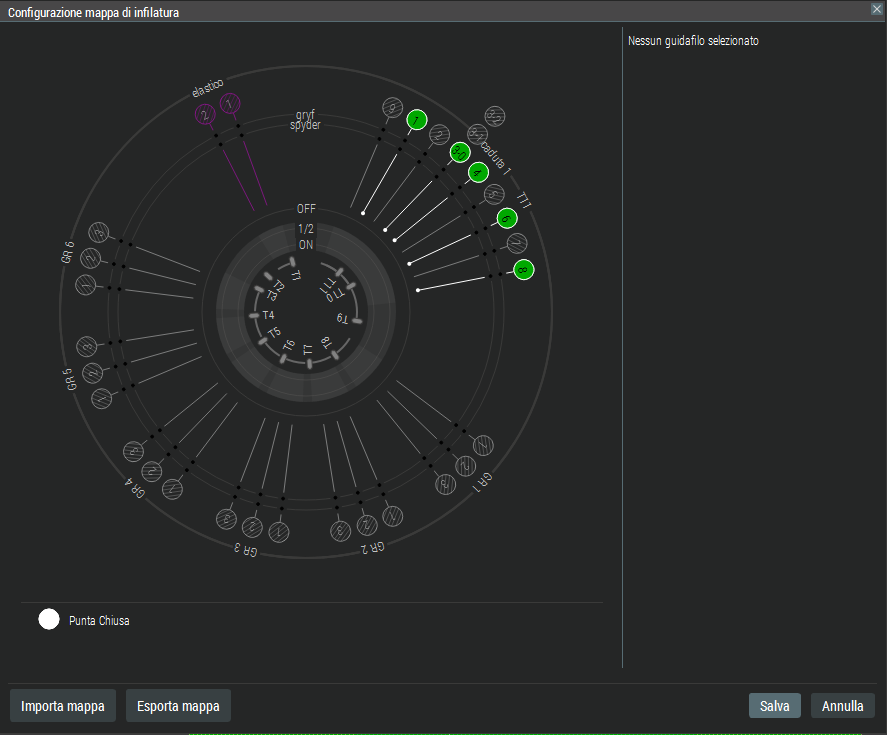Enable hatched yarn guide 7 in caduta 1
Image resolution: width=887 pixels, height=735 pixels.
[x=517, y=243]
